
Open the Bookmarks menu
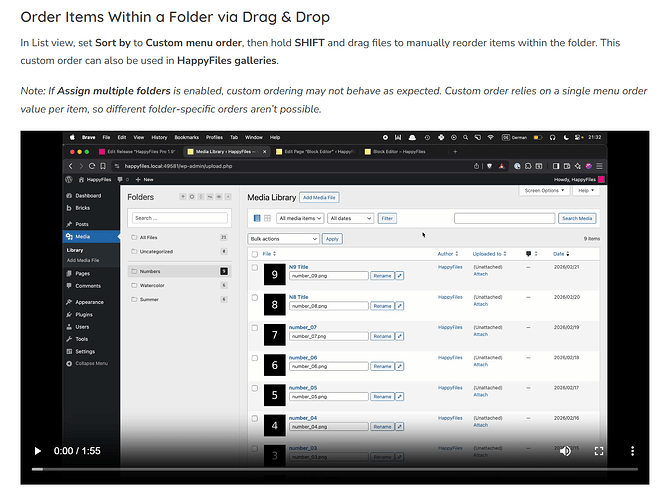pos(186,137)
